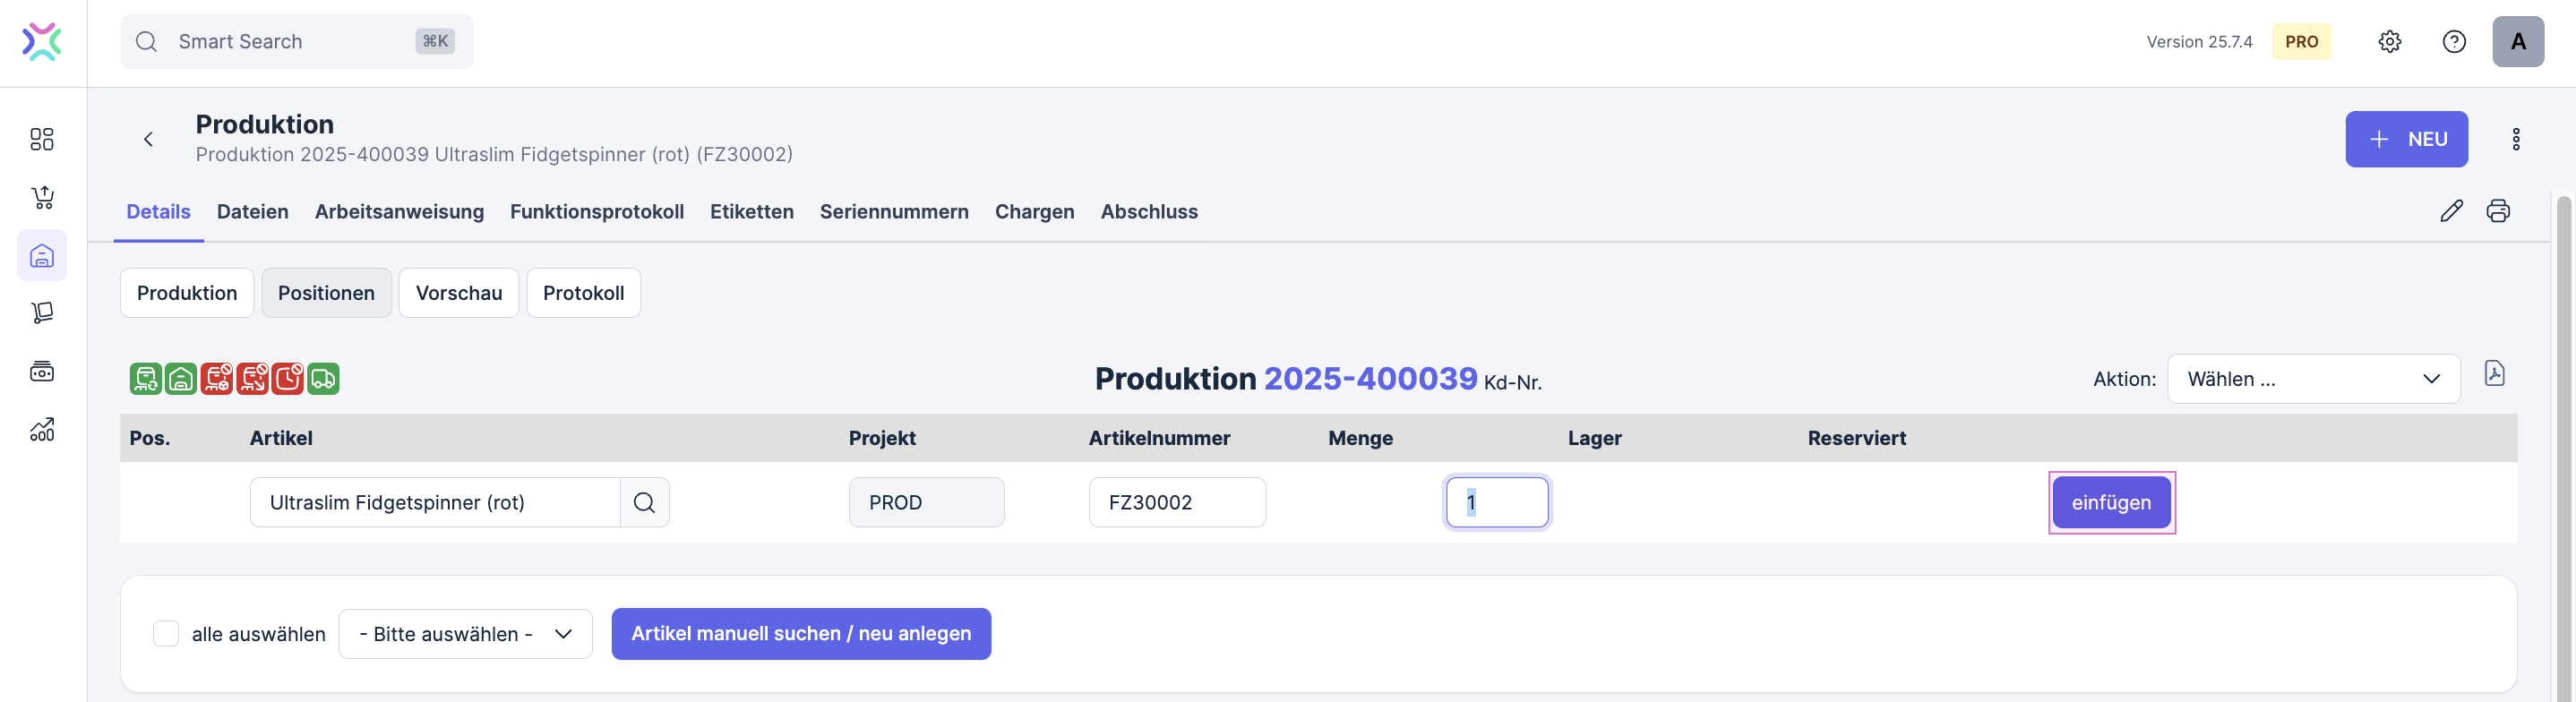Open the PDF document icon
2576x702 pixels.
[2494, 374]
